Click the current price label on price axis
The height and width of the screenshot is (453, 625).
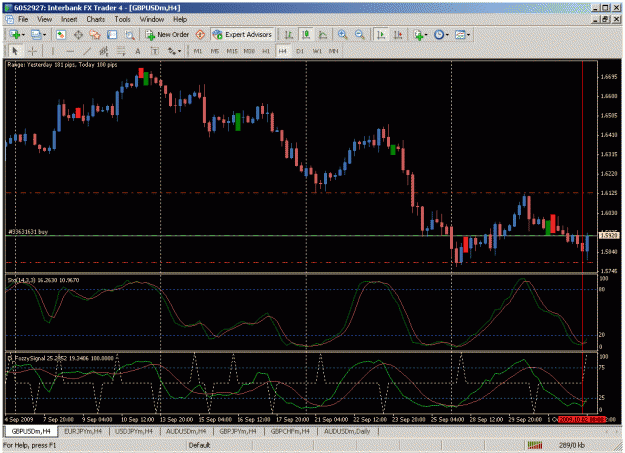(610, 235)
